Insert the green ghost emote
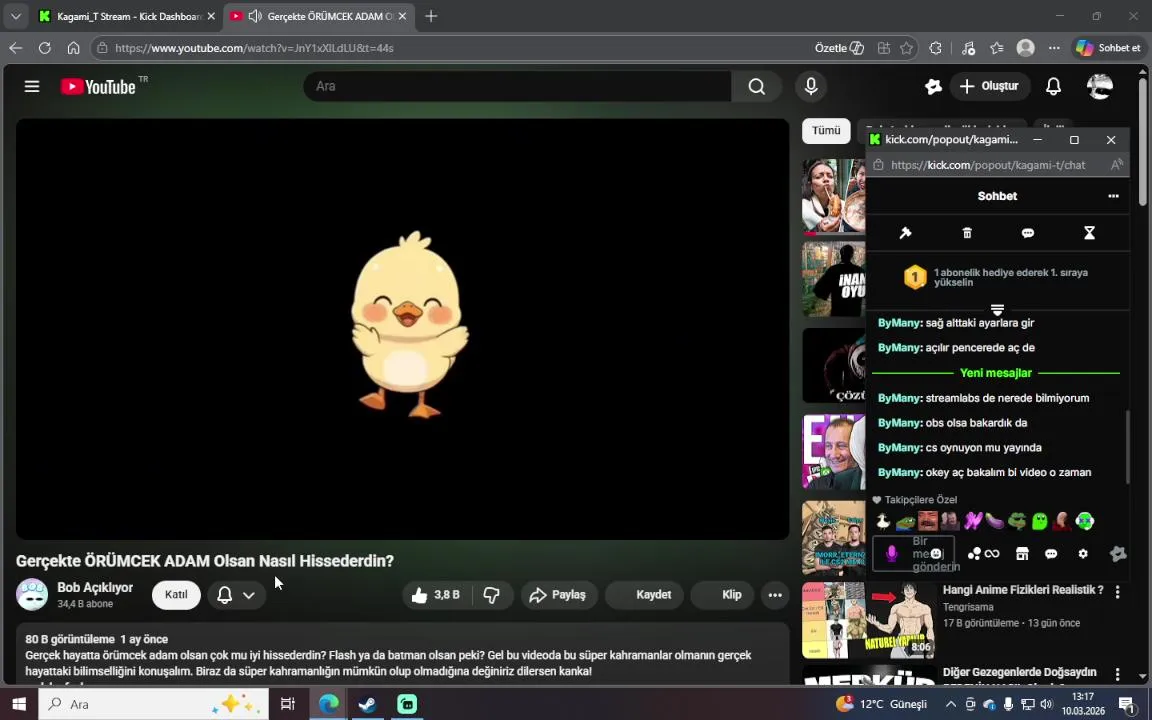 point(1040,522)
